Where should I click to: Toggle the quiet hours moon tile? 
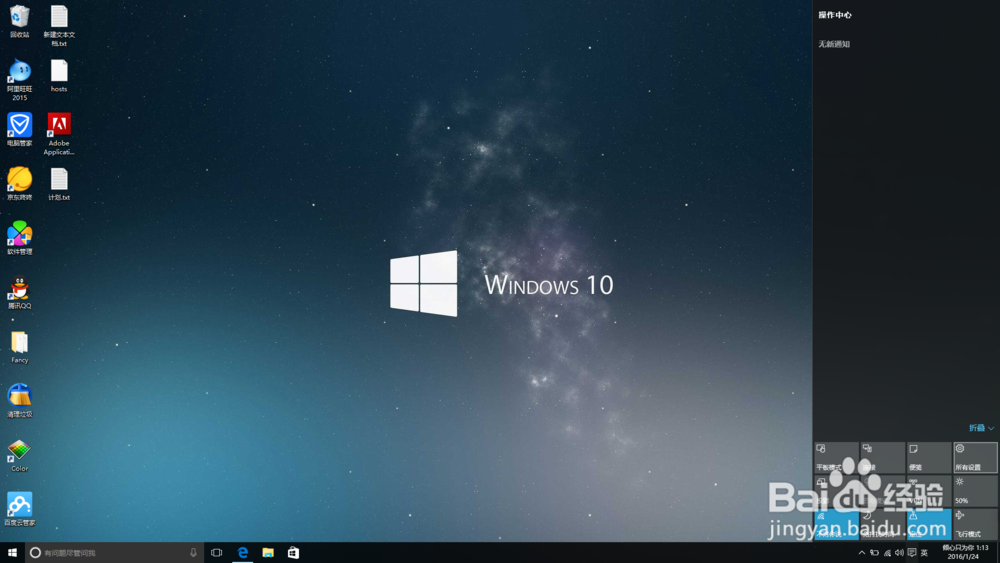pos(883,524)
